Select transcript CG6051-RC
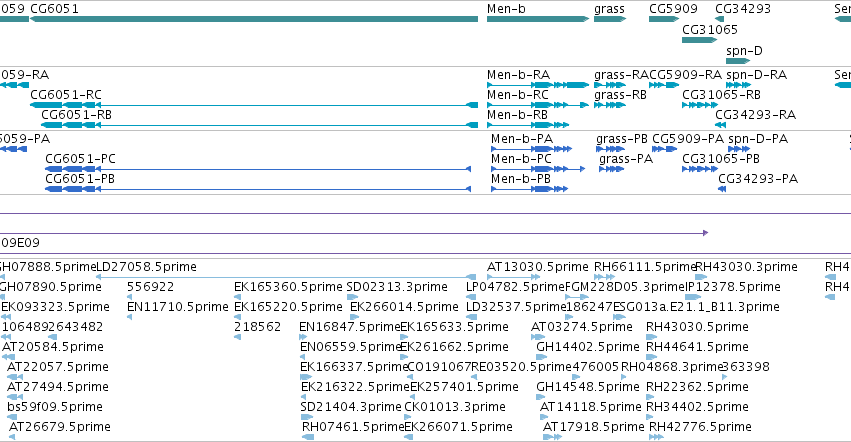The width and height of the screenshot is (851, 442). click(x=254, y=105)
